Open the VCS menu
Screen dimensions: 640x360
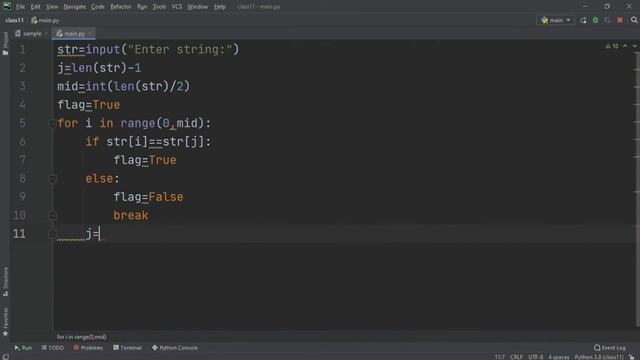pos(177,7)
